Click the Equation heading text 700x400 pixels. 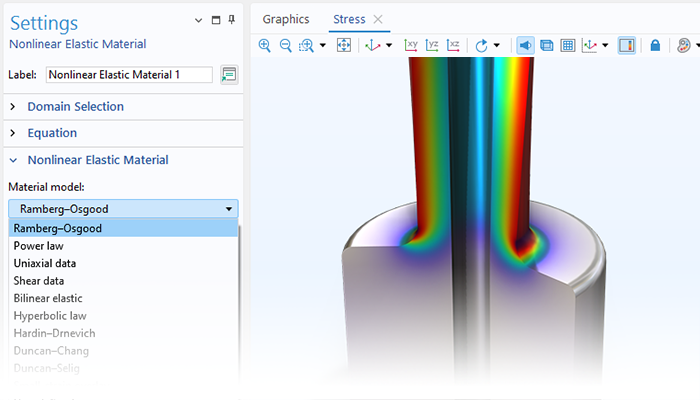click(x=52, y=133)
